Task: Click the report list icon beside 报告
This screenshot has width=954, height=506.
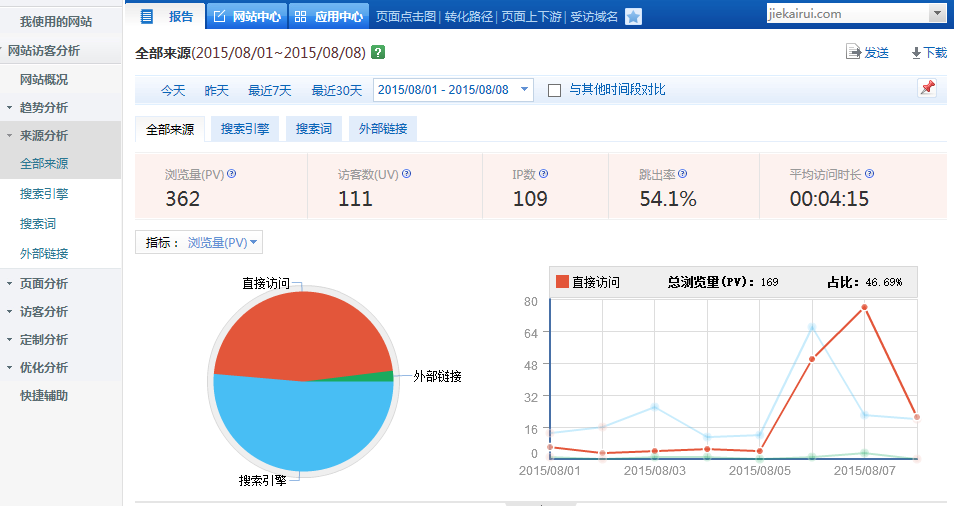Action: 147,16
